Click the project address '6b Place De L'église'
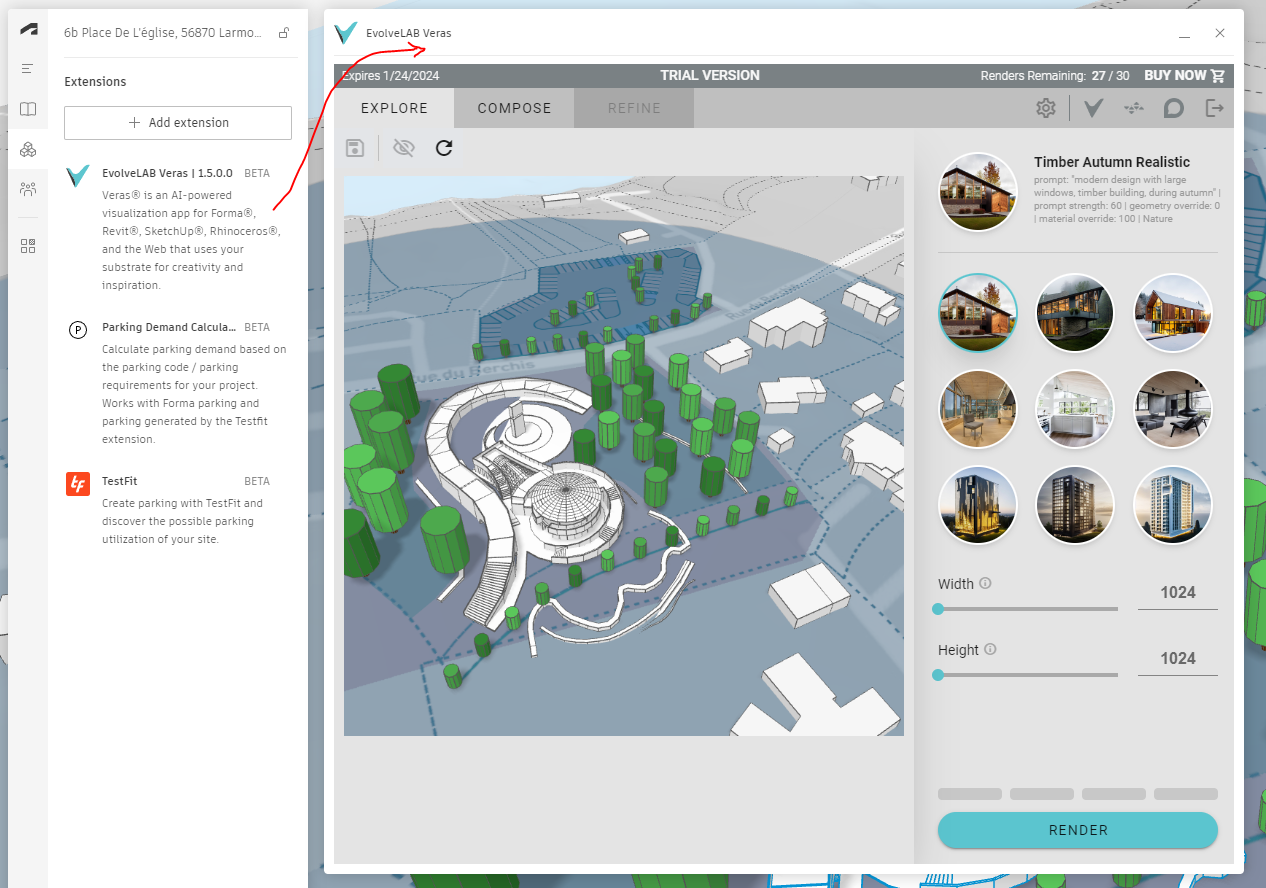 (163, 33)
